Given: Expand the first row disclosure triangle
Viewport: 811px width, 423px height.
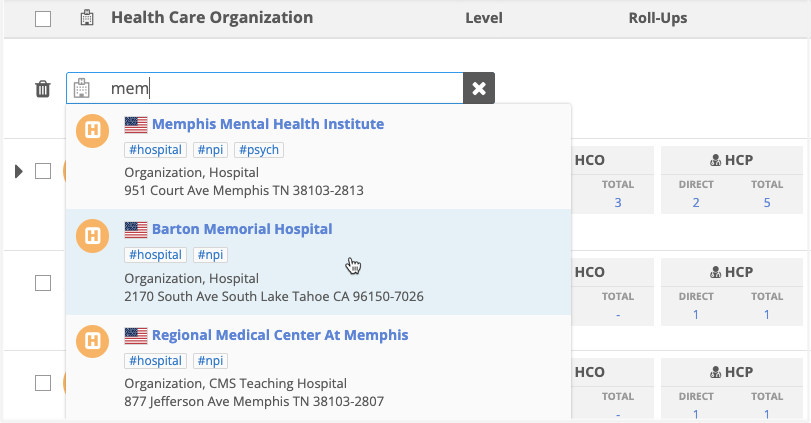Looking at the screenshot, I should [x=19, y=171].
